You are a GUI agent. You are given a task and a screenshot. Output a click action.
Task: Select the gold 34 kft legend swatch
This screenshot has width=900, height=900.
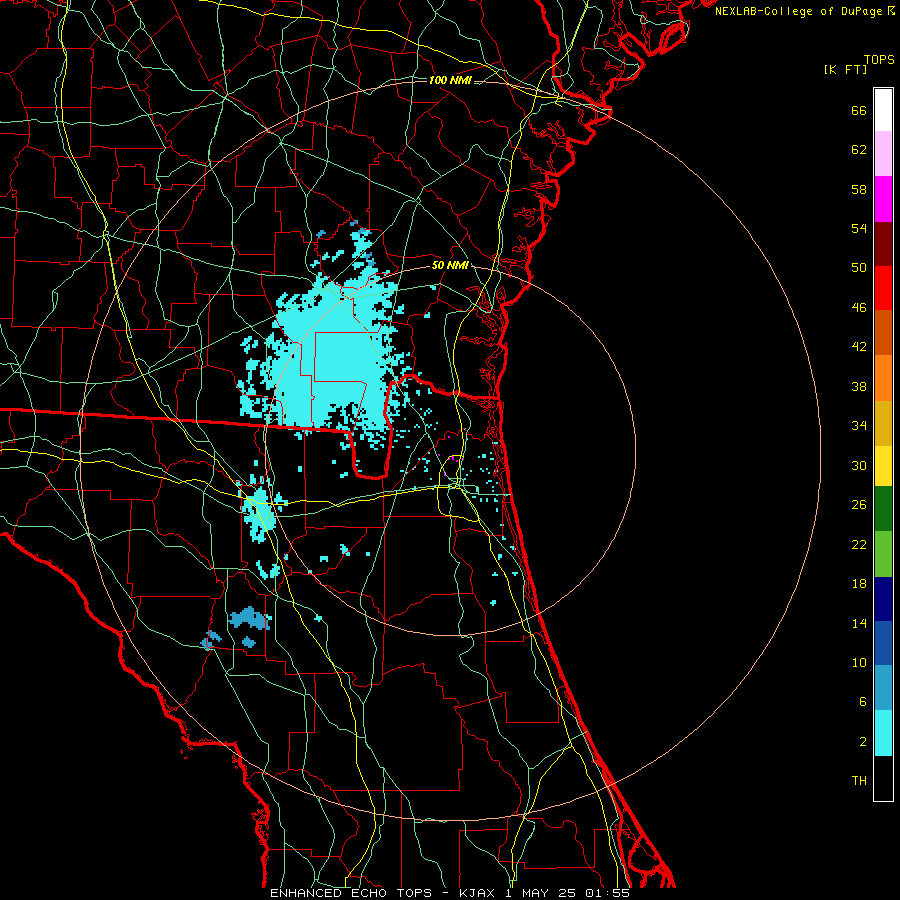[x=883, y=423]
